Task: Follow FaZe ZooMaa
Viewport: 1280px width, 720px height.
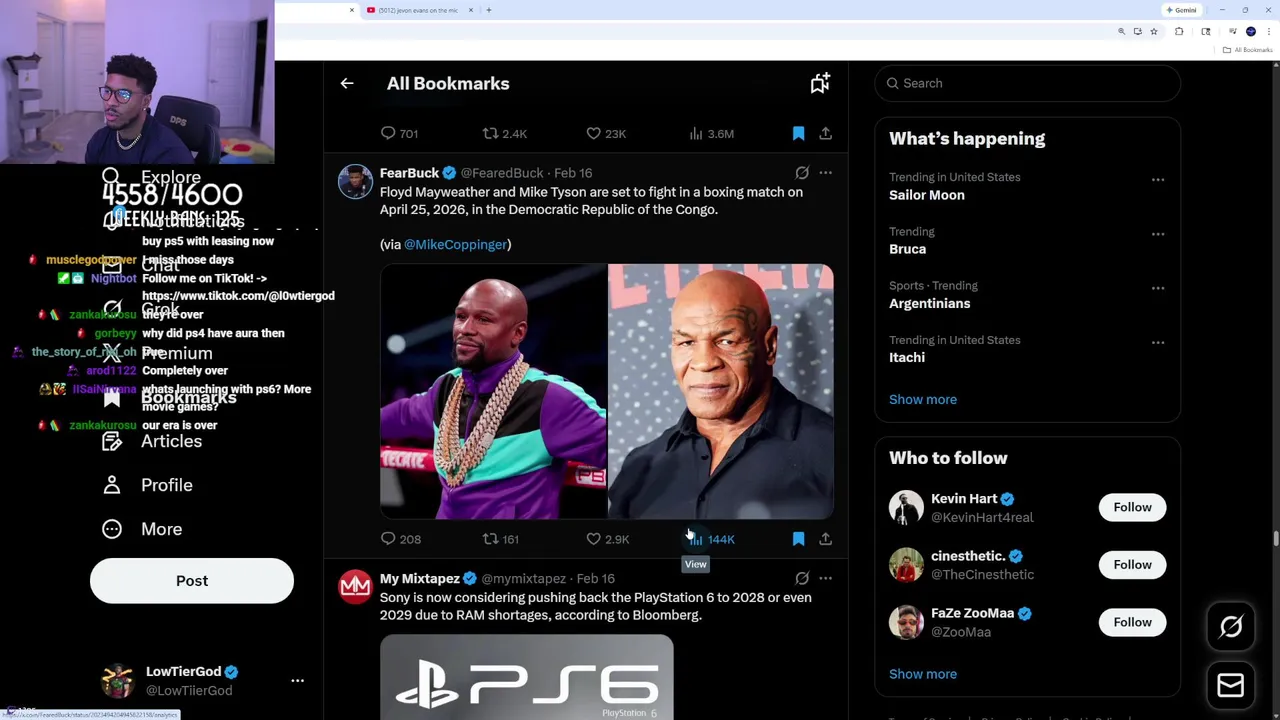Action: pyautogui.click(x=1133, y=622)
